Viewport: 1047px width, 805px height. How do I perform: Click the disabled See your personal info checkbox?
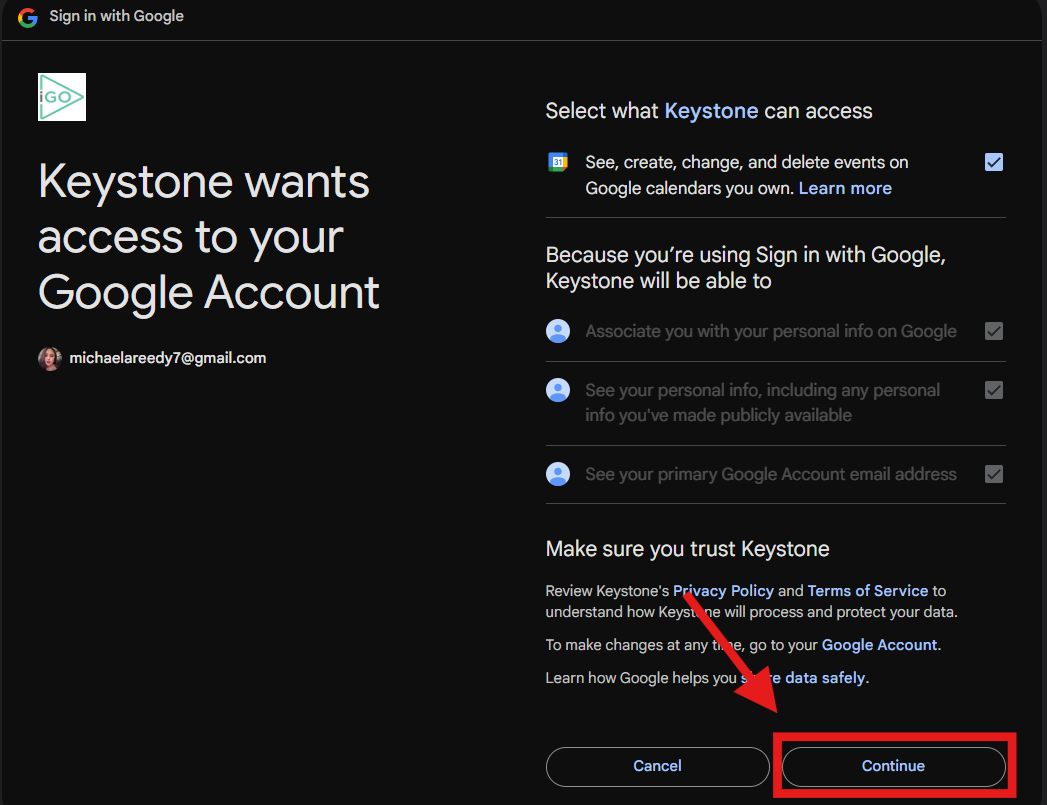994,390
